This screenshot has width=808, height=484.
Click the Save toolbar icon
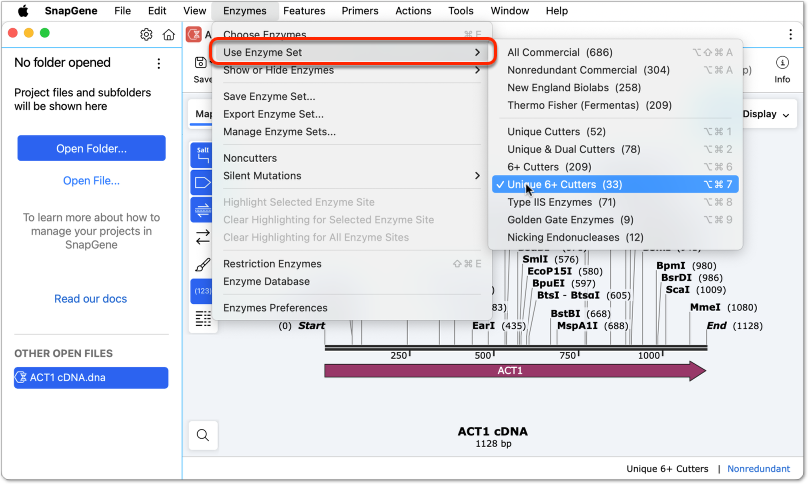pos(201,63)
